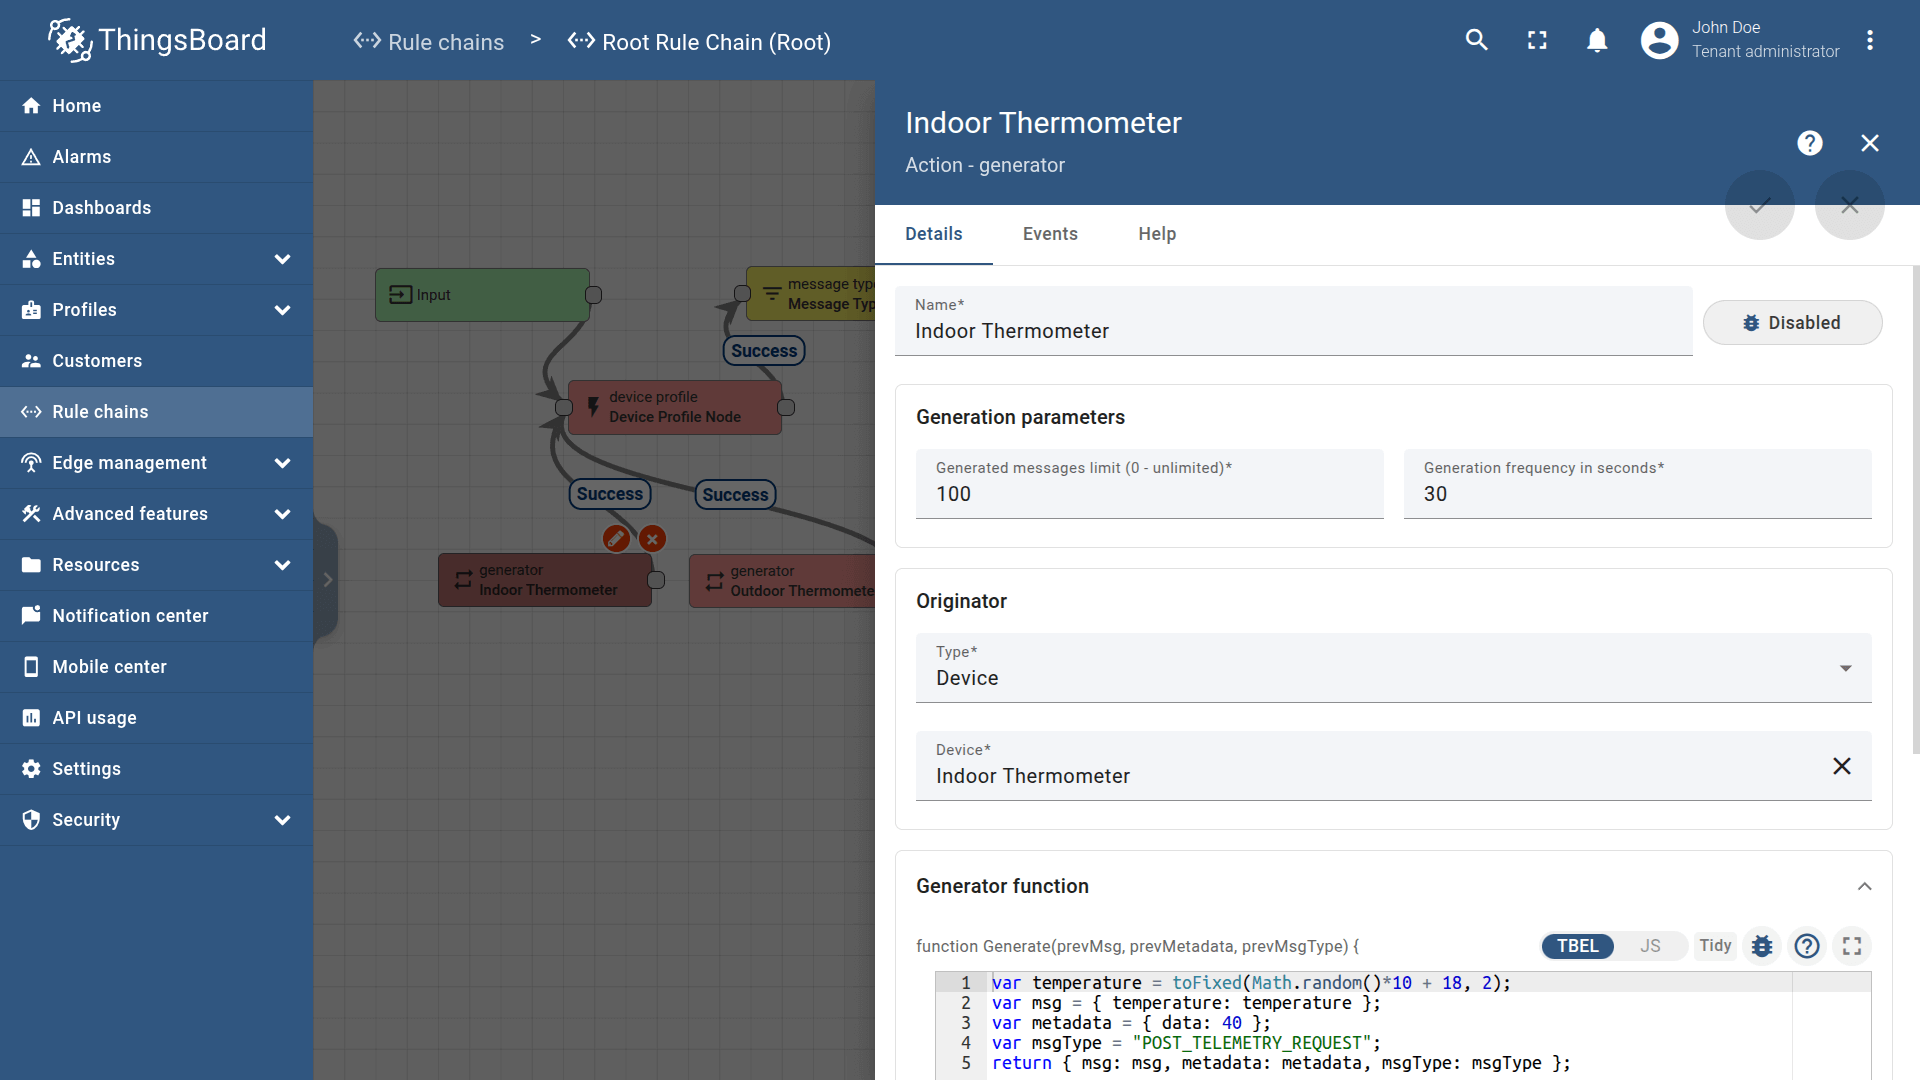1920x1080 pixels.
Task: Click the Generation frequency in seconds field
Action: point(1636,494)
